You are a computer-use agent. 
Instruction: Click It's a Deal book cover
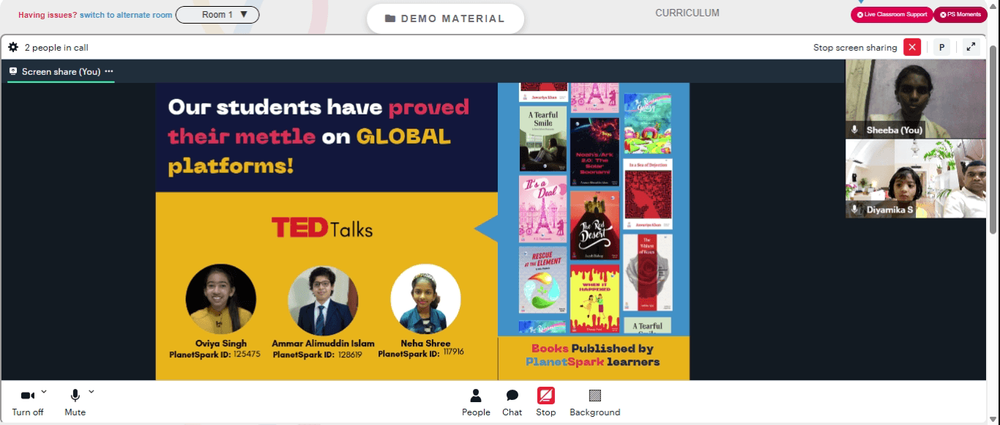543,209
